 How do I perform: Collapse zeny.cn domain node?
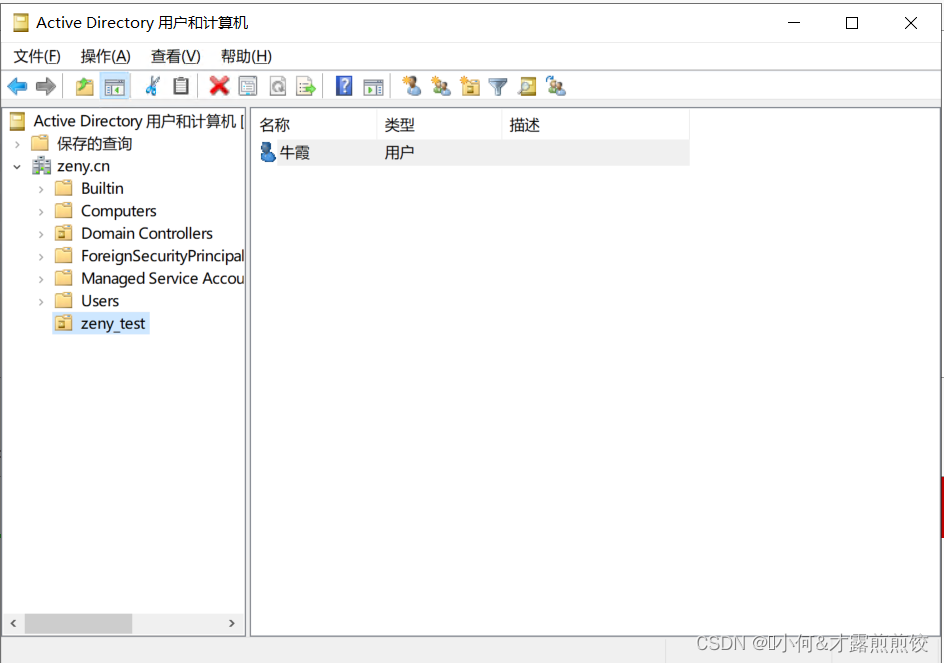pyautogui.click(x=17, y=167)
